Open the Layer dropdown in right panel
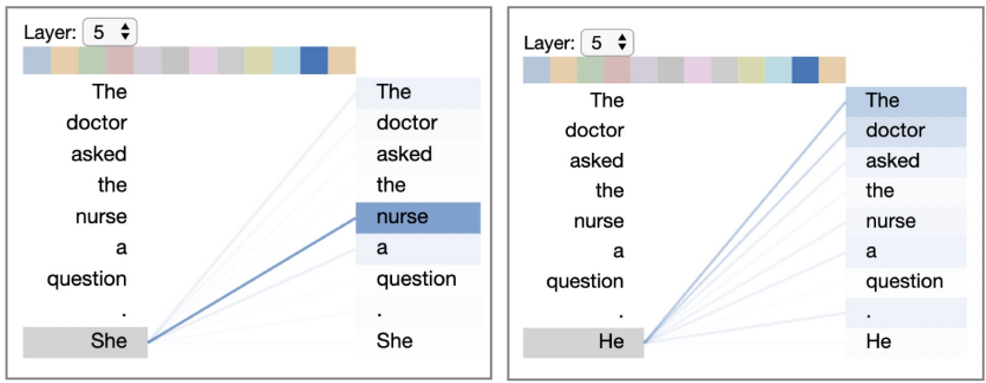986x383 pixels. coord(607,42)
